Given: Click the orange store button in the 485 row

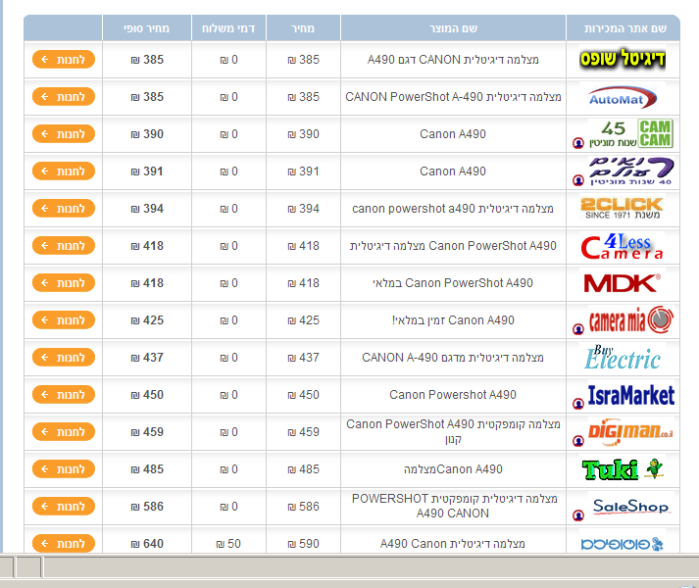Looking at the screenshot, I should coord(63,469).
